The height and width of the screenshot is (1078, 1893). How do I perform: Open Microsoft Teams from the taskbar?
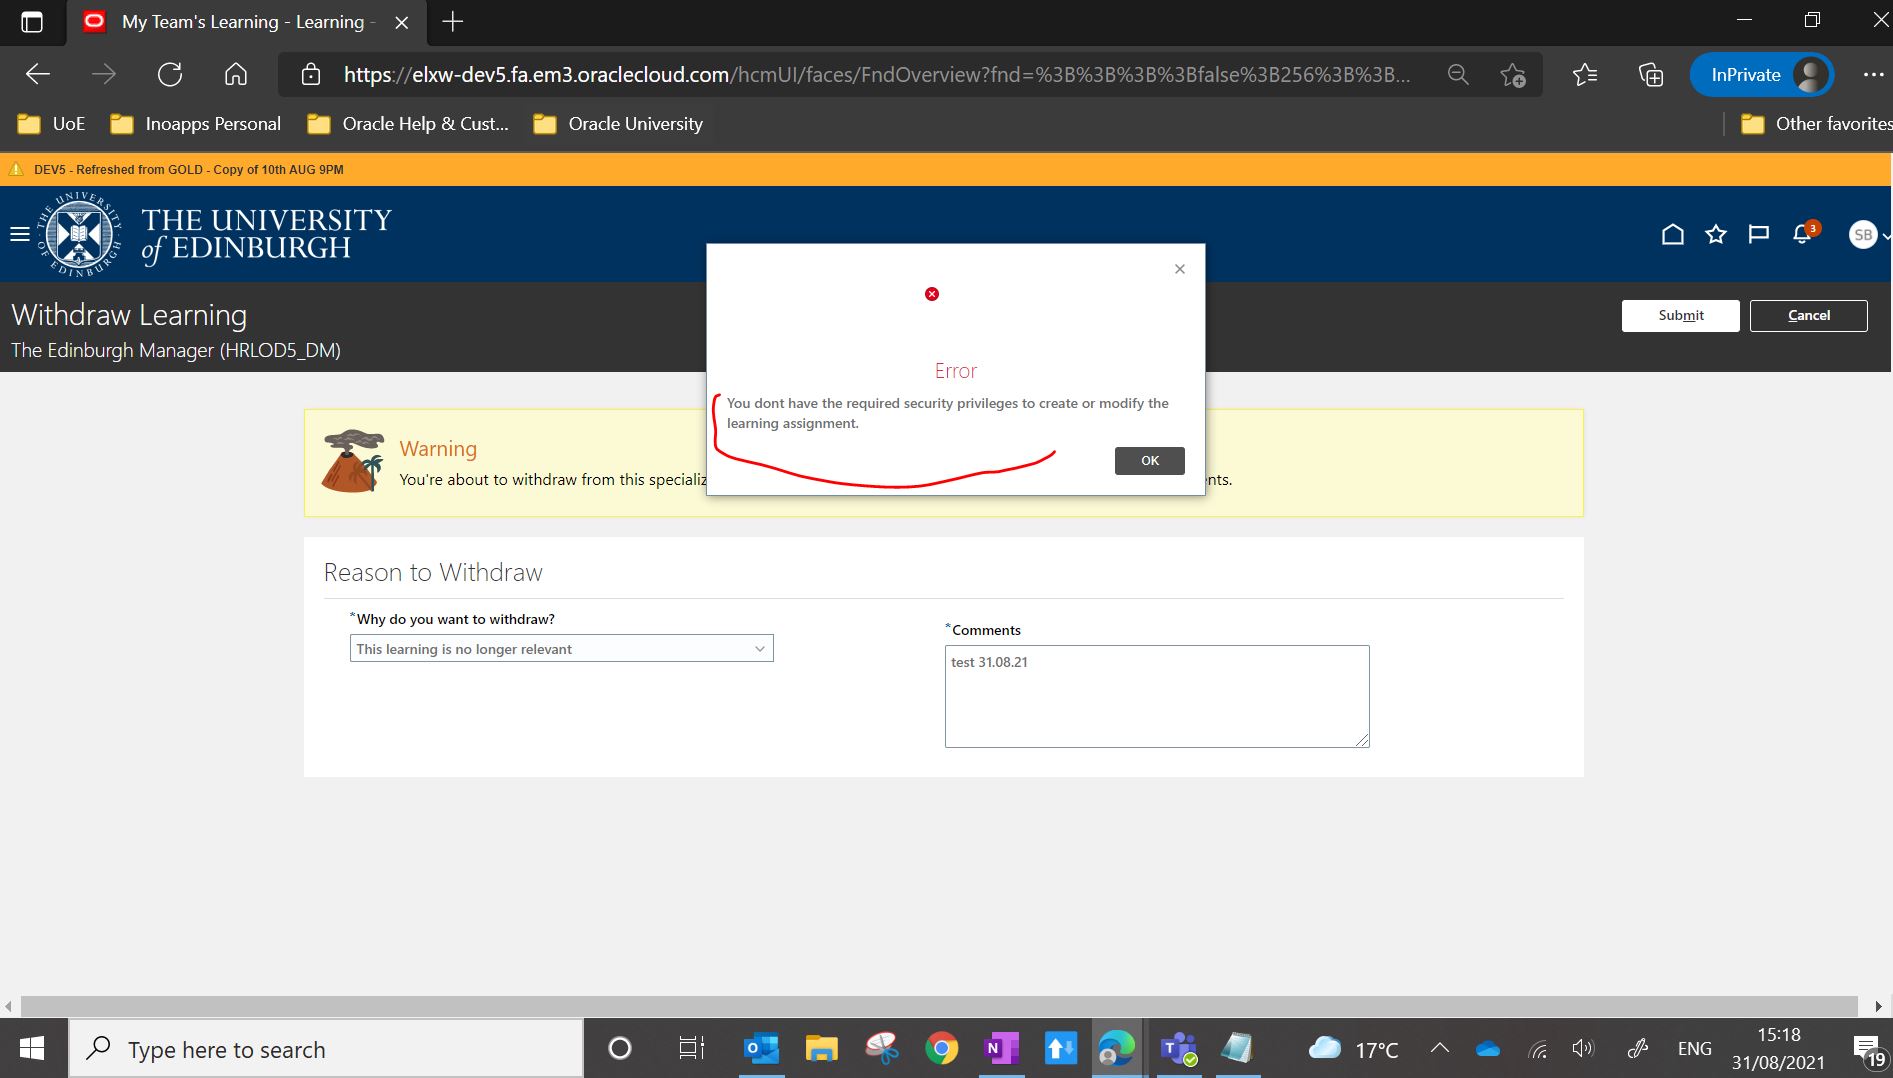pyautogui.click(x=1178, y=1048)
